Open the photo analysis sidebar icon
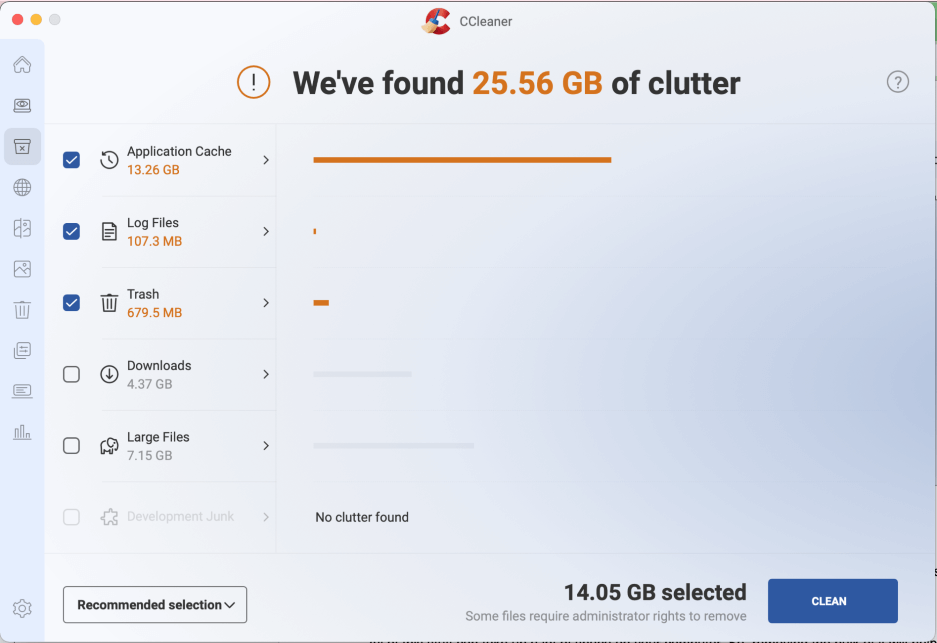 22,269
